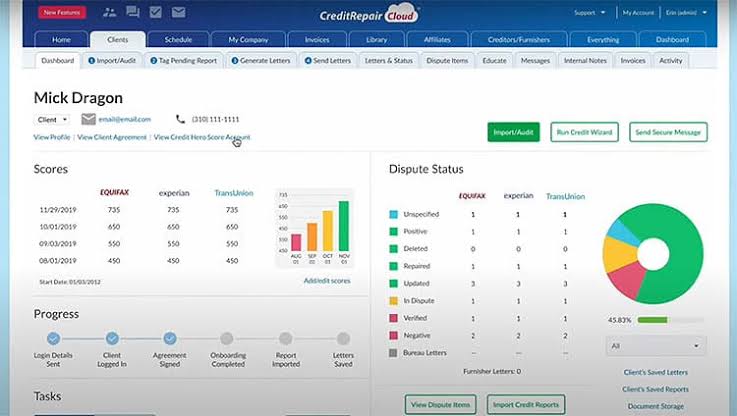Click the email envelope icon beside client email

tap(88, 119)
